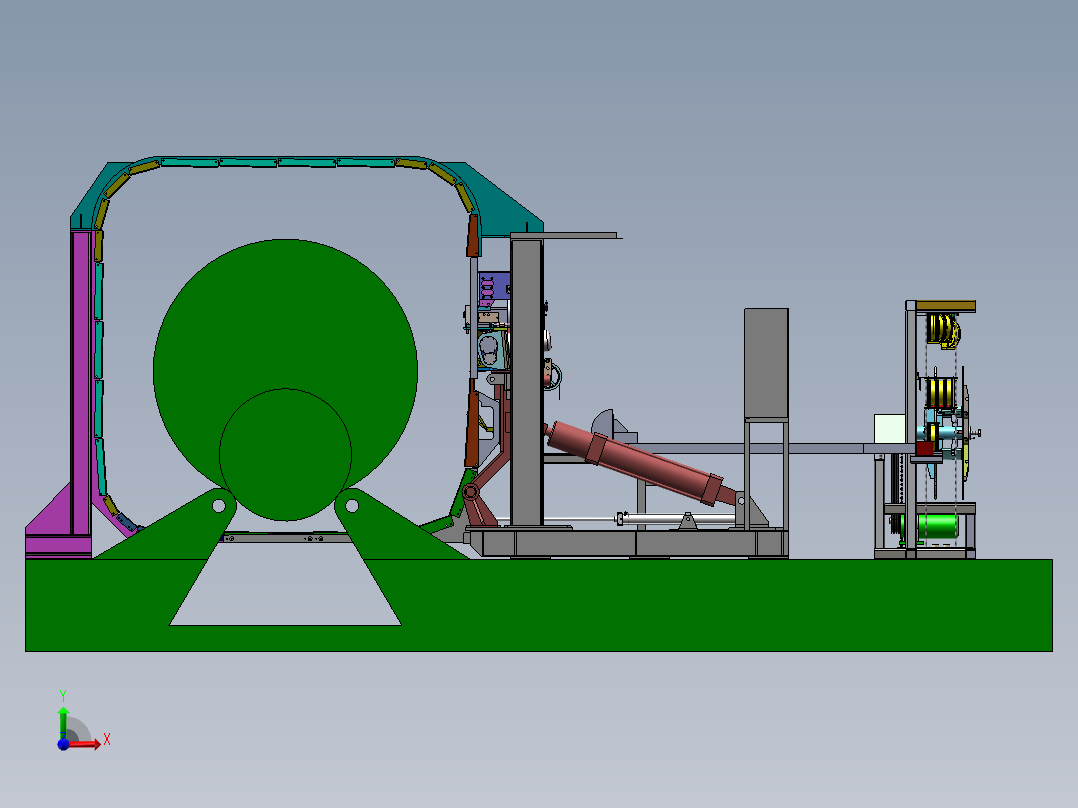The width and height of the screenshot is (1078, 808).
Task: Select the large green base platform
Action: coord(538,605)
